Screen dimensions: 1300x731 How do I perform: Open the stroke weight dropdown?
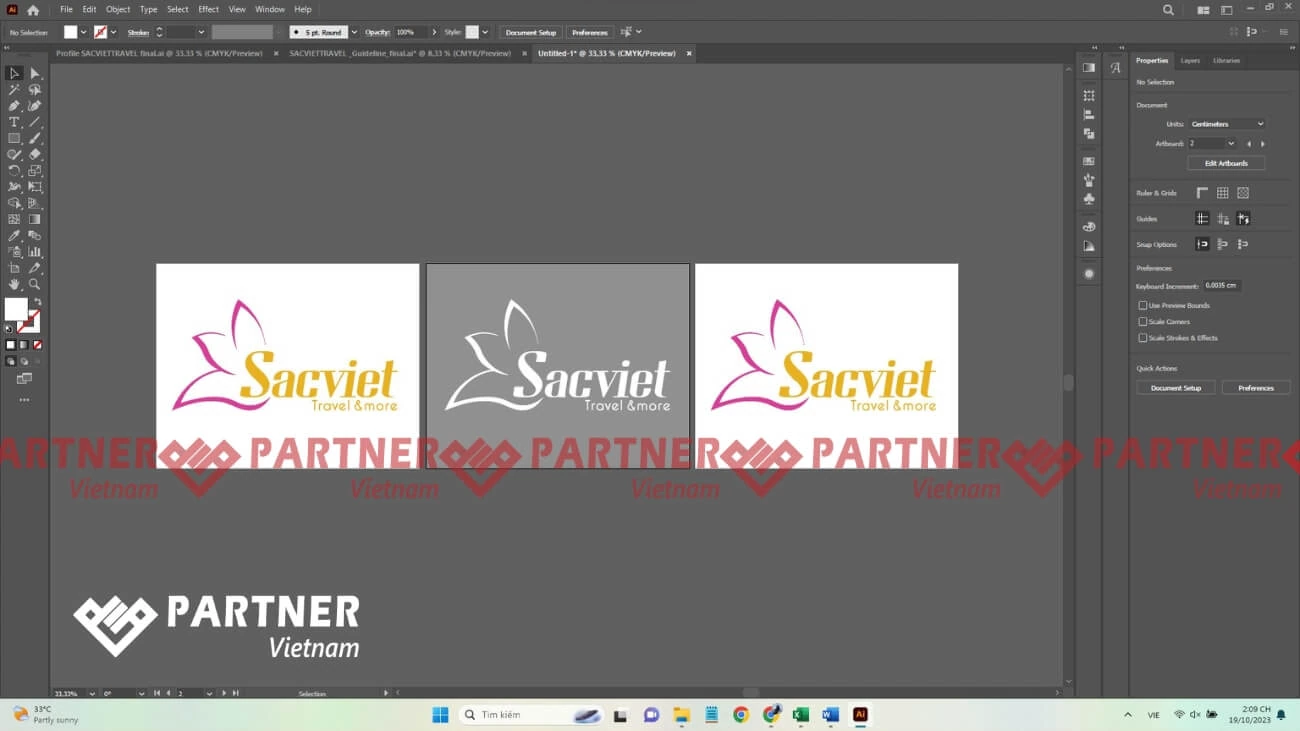click(x=201, y=32)
